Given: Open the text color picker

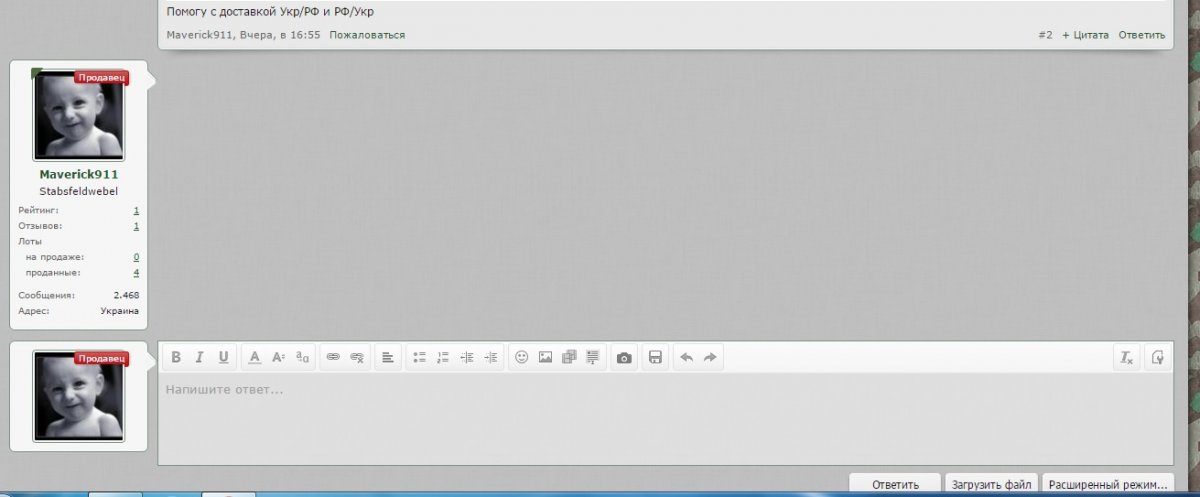Looking at the screenshot, I should point(254,357).
